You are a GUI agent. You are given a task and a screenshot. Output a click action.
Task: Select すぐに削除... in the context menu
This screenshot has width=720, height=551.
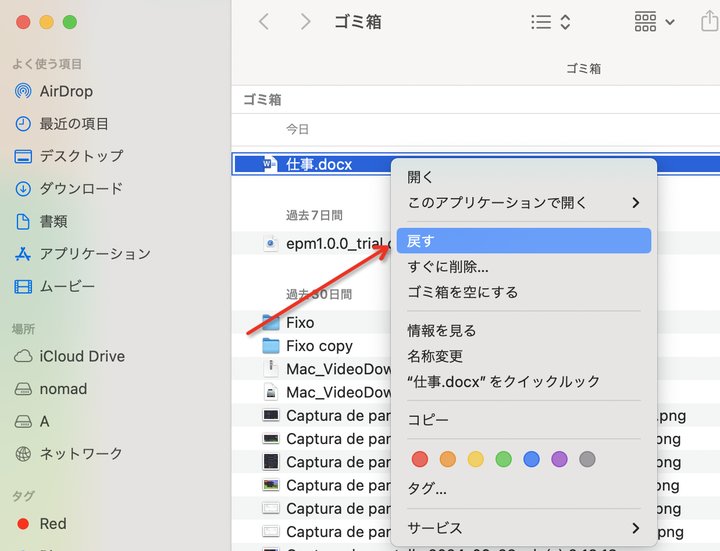(523, 266)
